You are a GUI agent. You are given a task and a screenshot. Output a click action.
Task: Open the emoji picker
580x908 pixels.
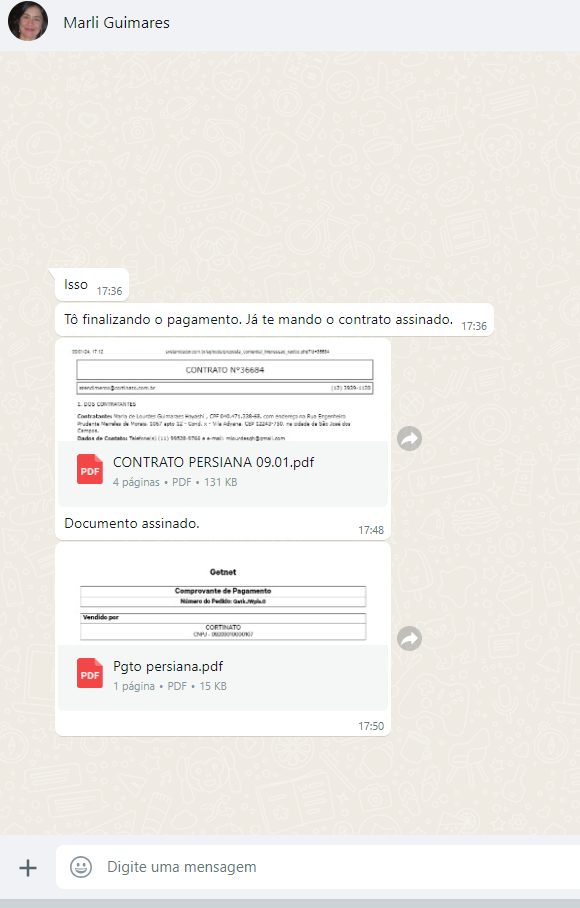point(81,867)
